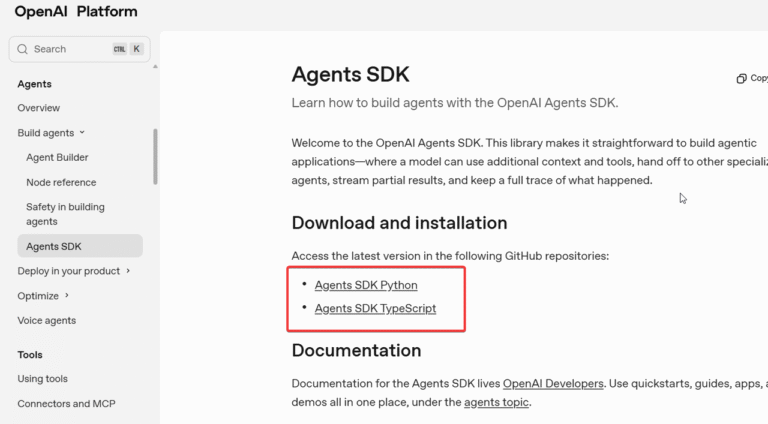The image size is (768, 424).
Task: Open Node reference page
Action: (61, 182)
